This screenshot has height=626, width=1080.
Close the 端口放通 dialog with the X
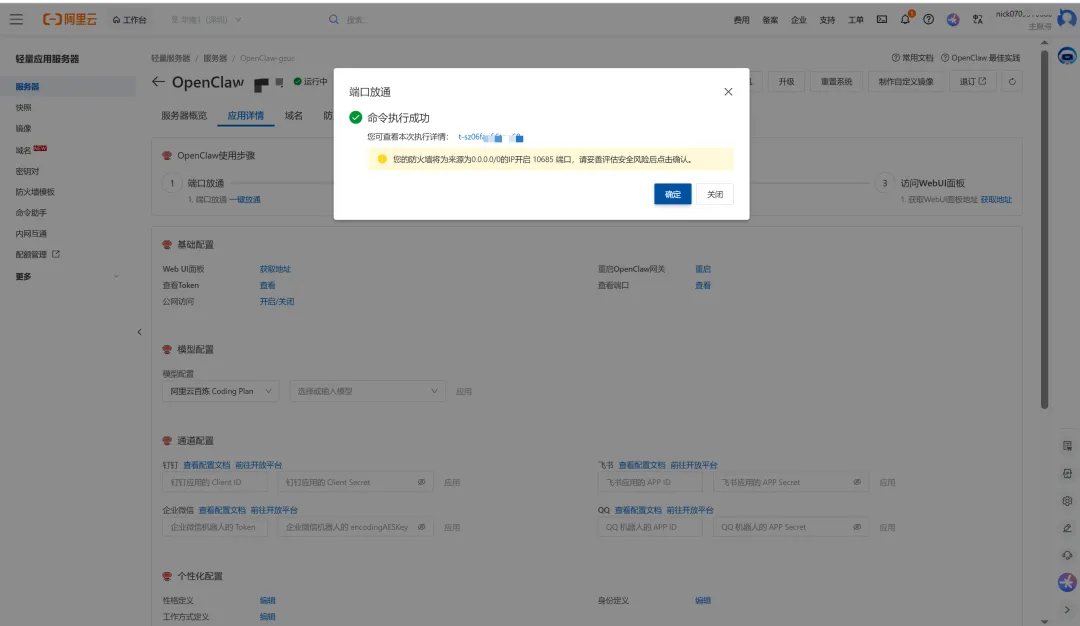point(728,92)
